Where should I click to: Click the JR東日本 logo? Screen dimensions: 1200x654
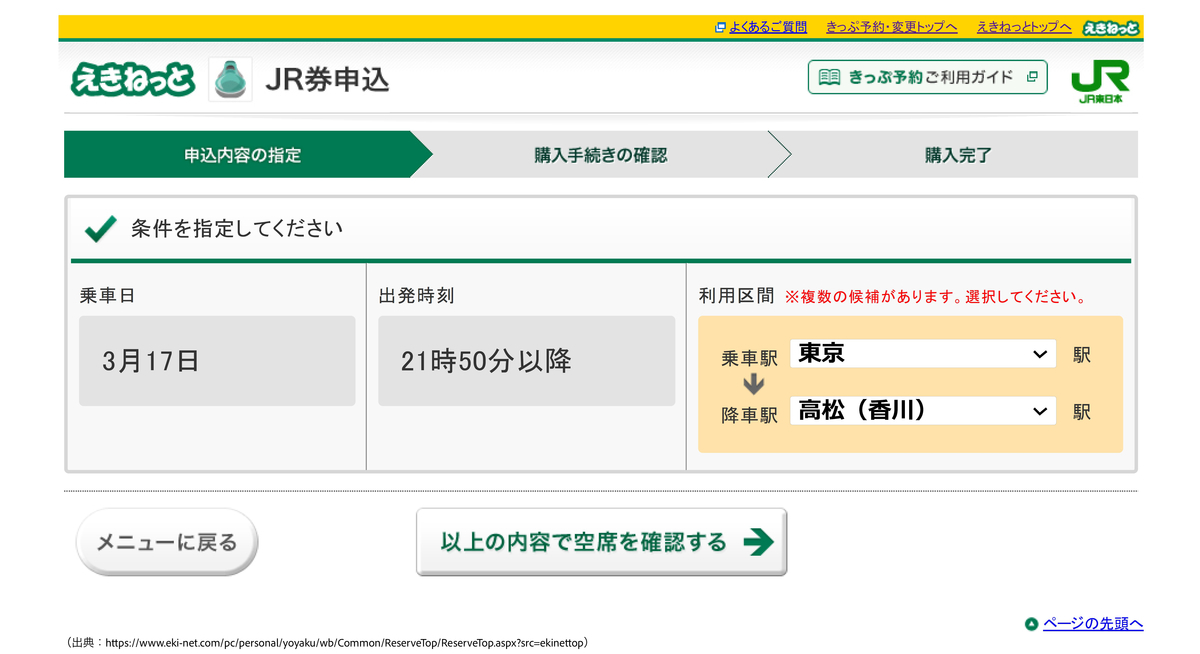(1100, 81)
